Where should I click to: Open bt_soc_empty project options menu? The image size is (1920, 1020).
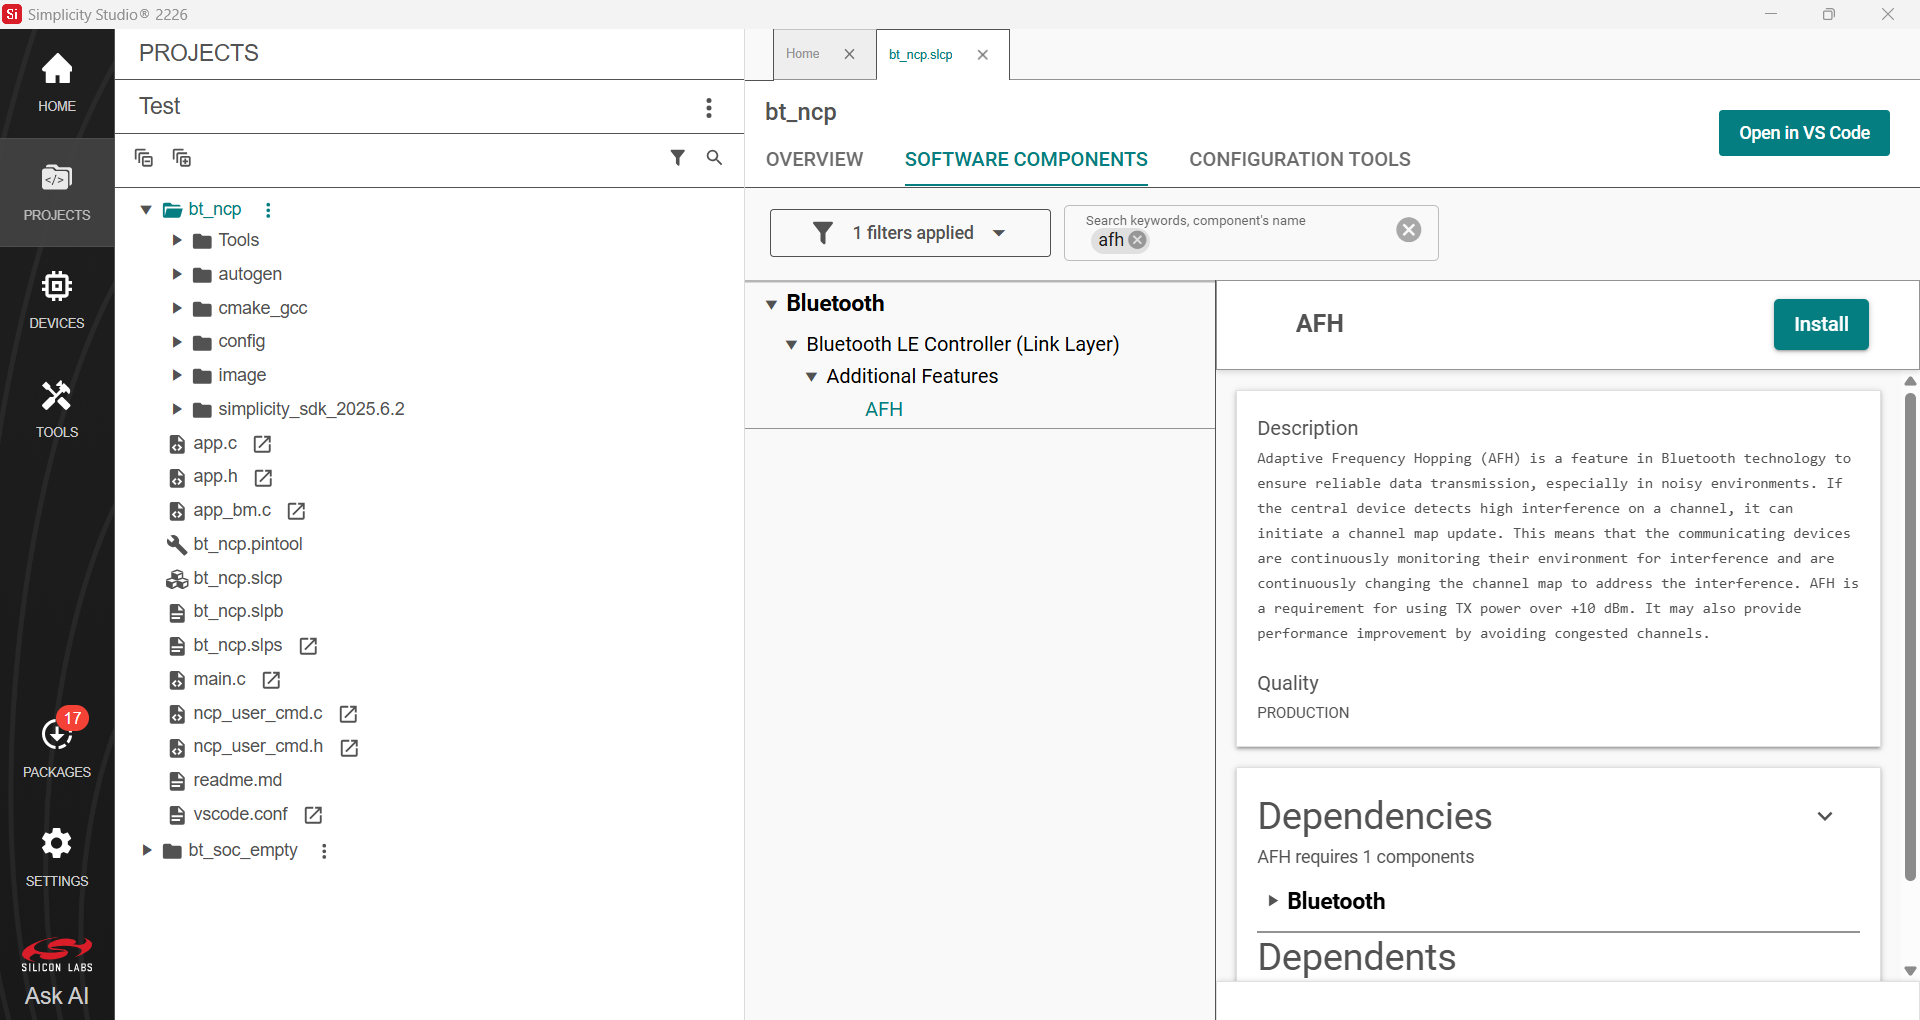(324, 851)
